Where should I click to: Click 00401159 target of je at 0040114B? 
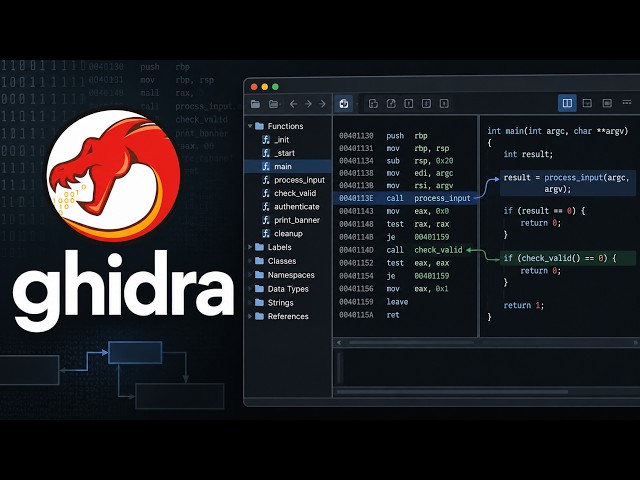tap(432, 237)
